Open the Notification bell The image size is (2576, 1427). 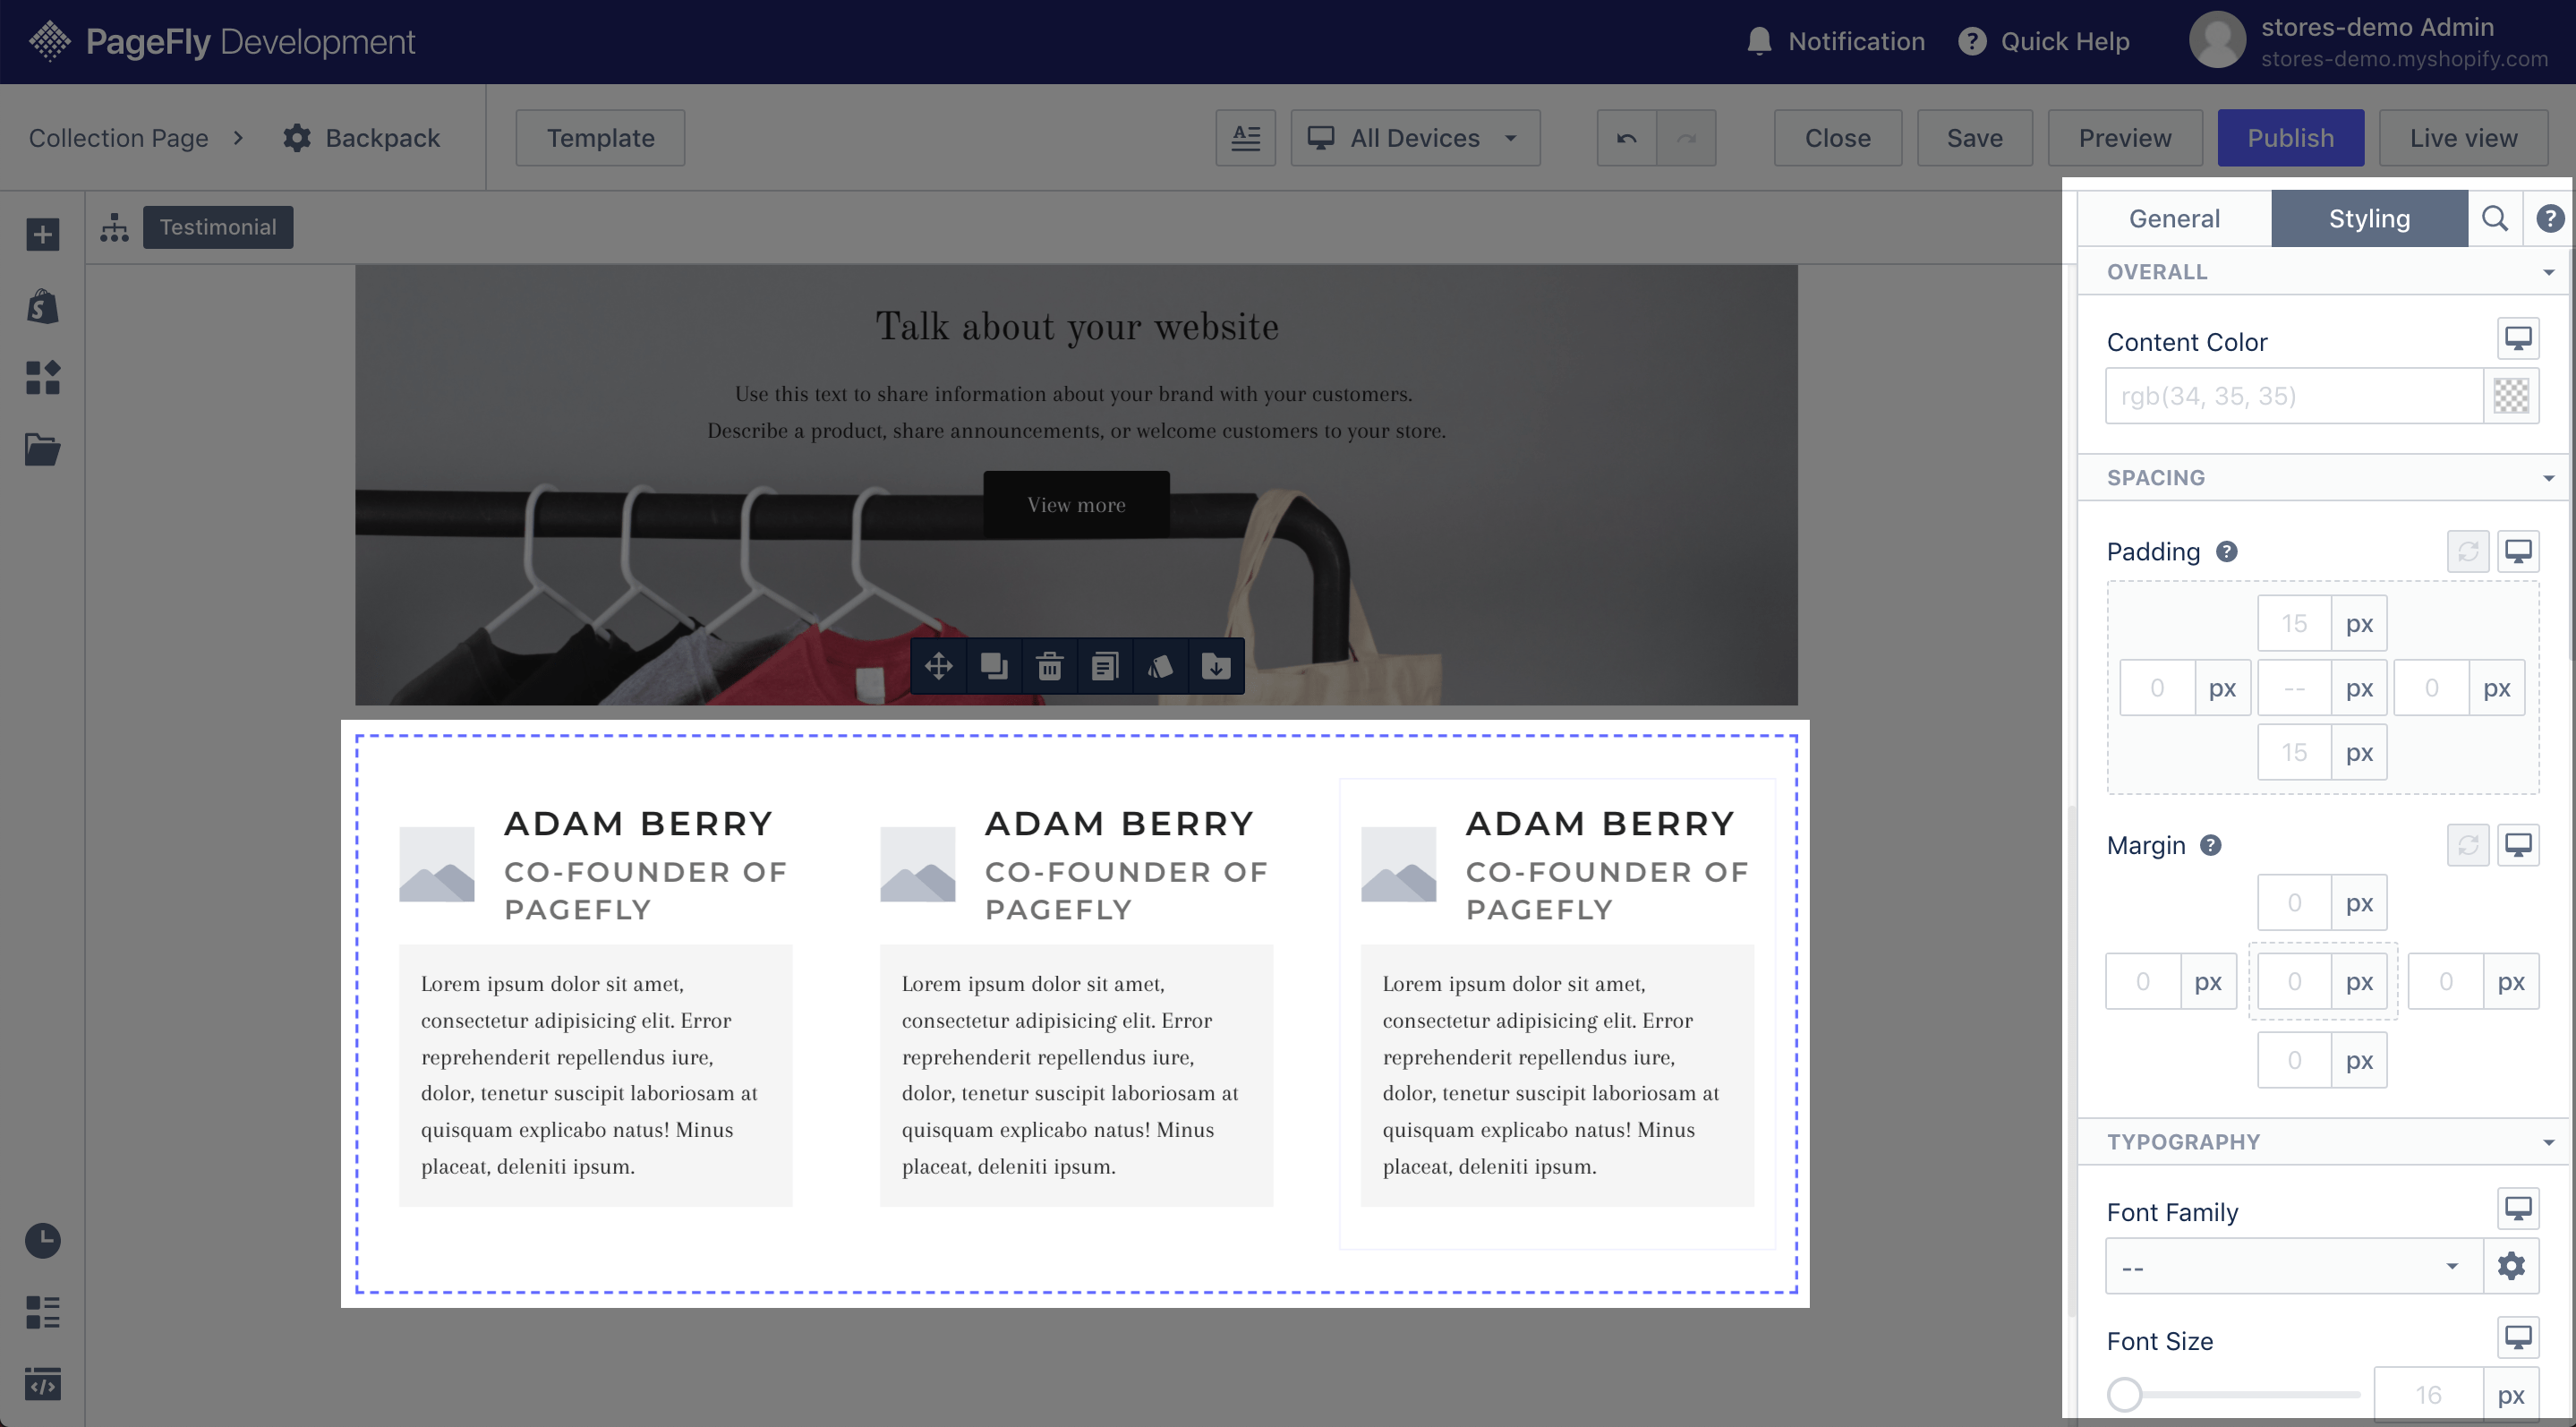point(1759,41)
